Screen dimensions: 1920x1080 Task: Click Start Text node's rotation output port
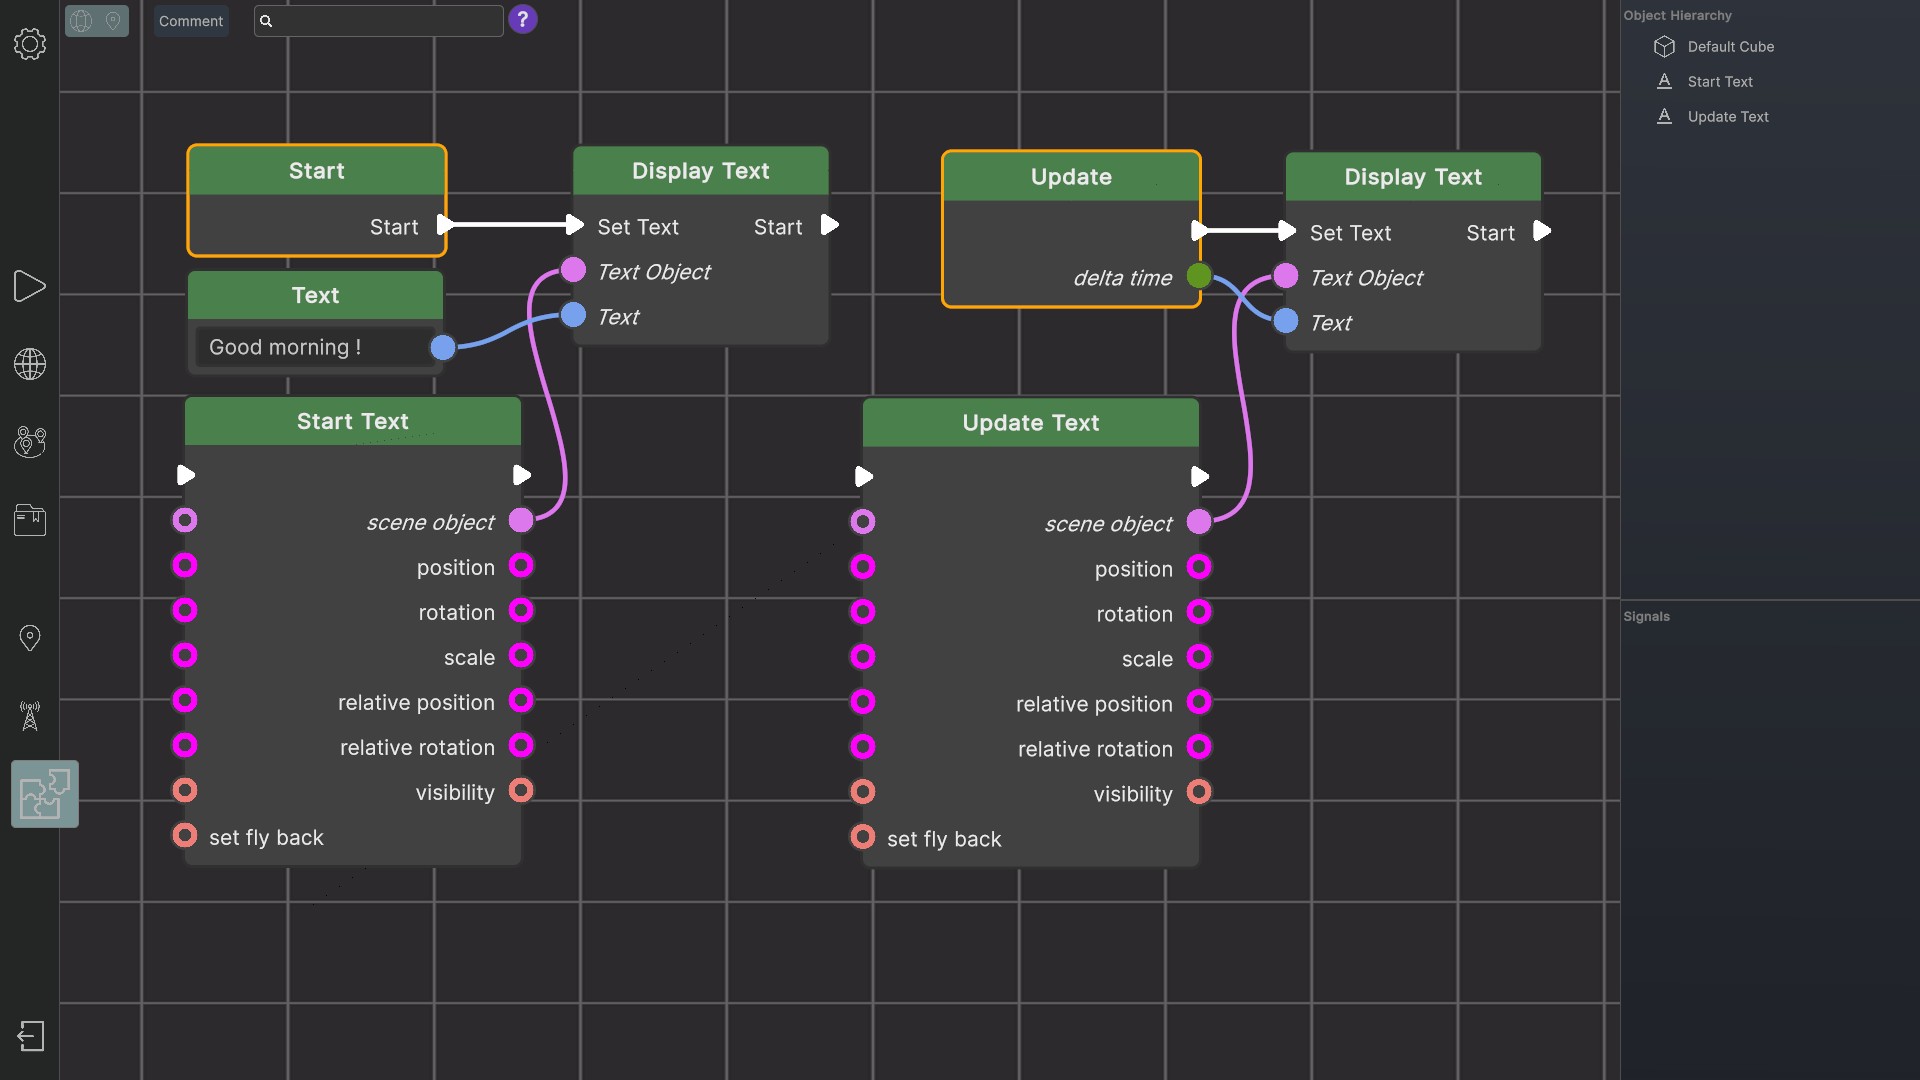click(x=521, y=610)
